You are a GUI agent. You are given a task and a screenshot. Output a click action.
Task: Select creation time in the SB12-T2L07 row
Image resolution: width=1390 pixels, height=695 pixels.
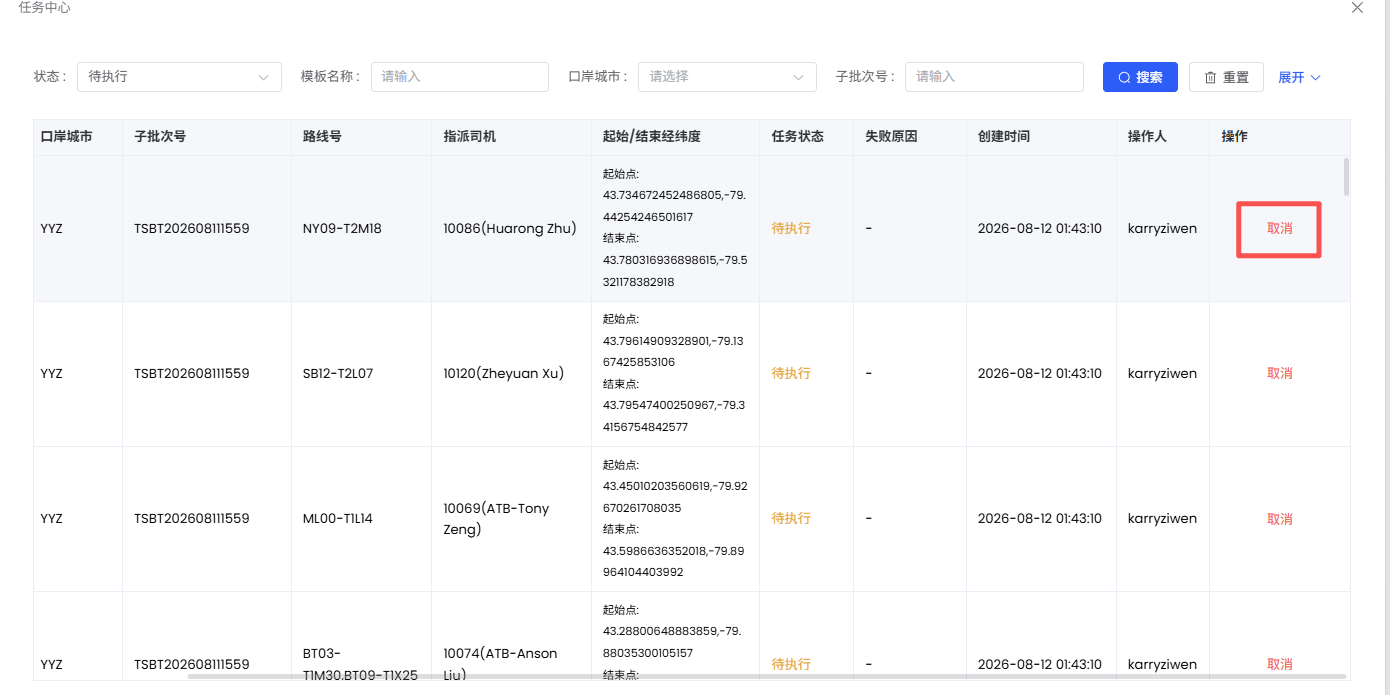click(1040, 373)
